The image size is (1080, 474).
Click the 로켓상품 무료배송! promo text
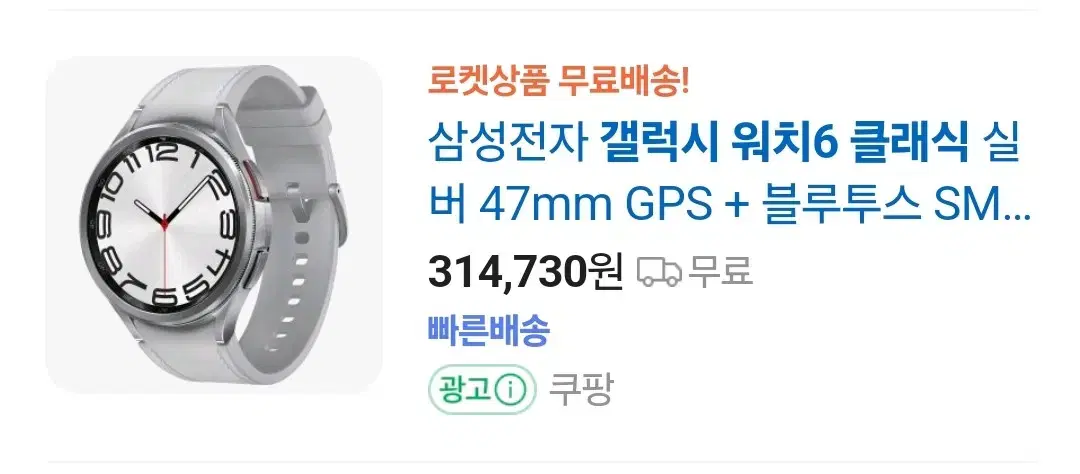[558, 83]
